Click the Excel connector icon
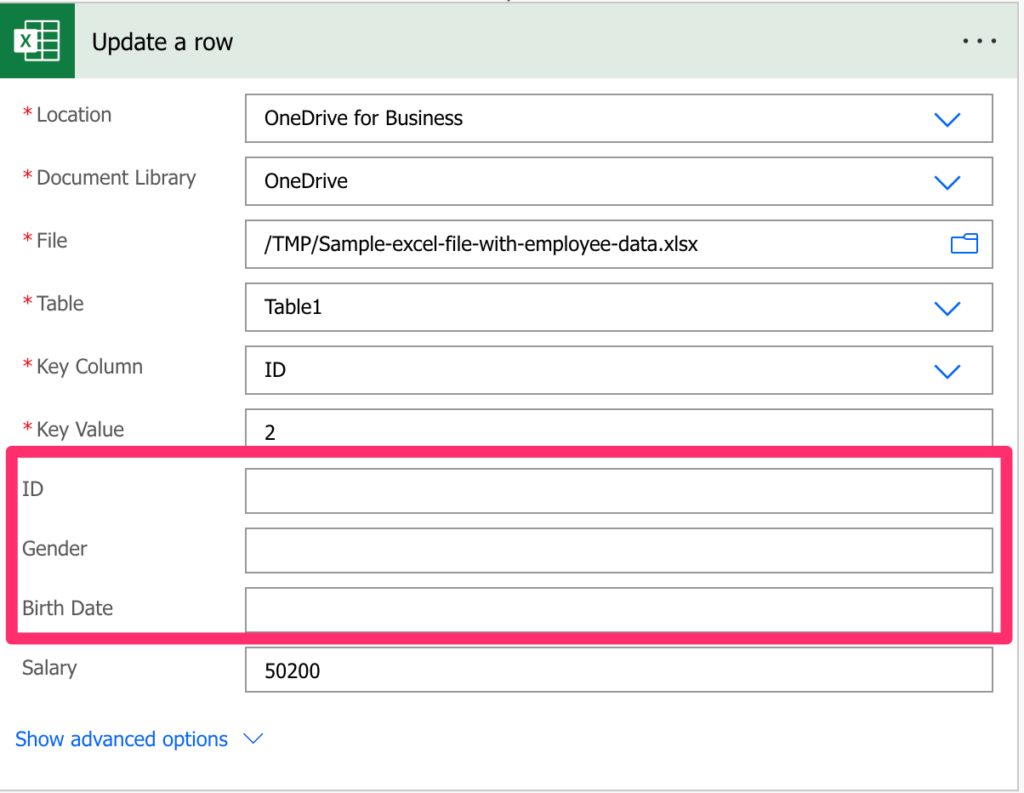This screenshot has height=793, width=1024. [38, 41]
